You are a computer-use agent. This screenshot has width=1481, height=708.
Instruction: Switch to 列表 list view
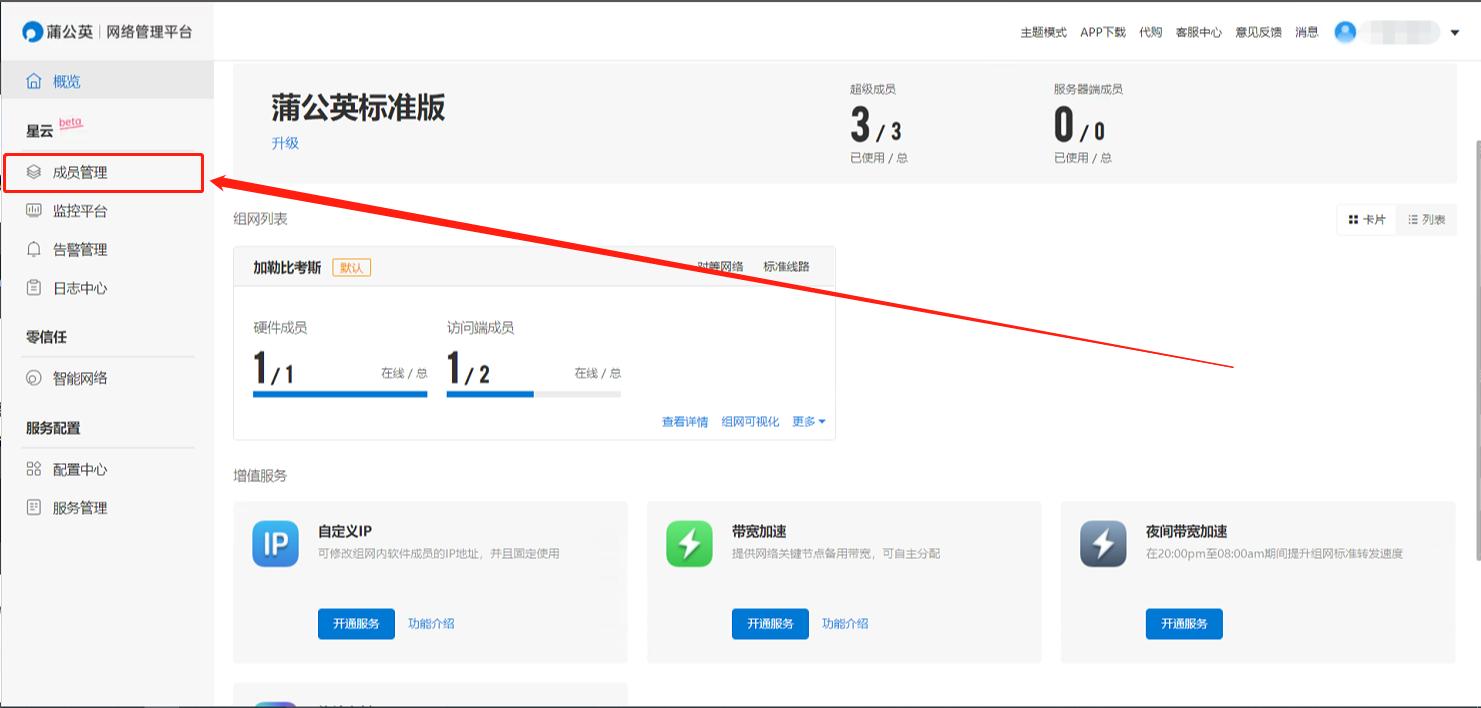[1425, 219]
